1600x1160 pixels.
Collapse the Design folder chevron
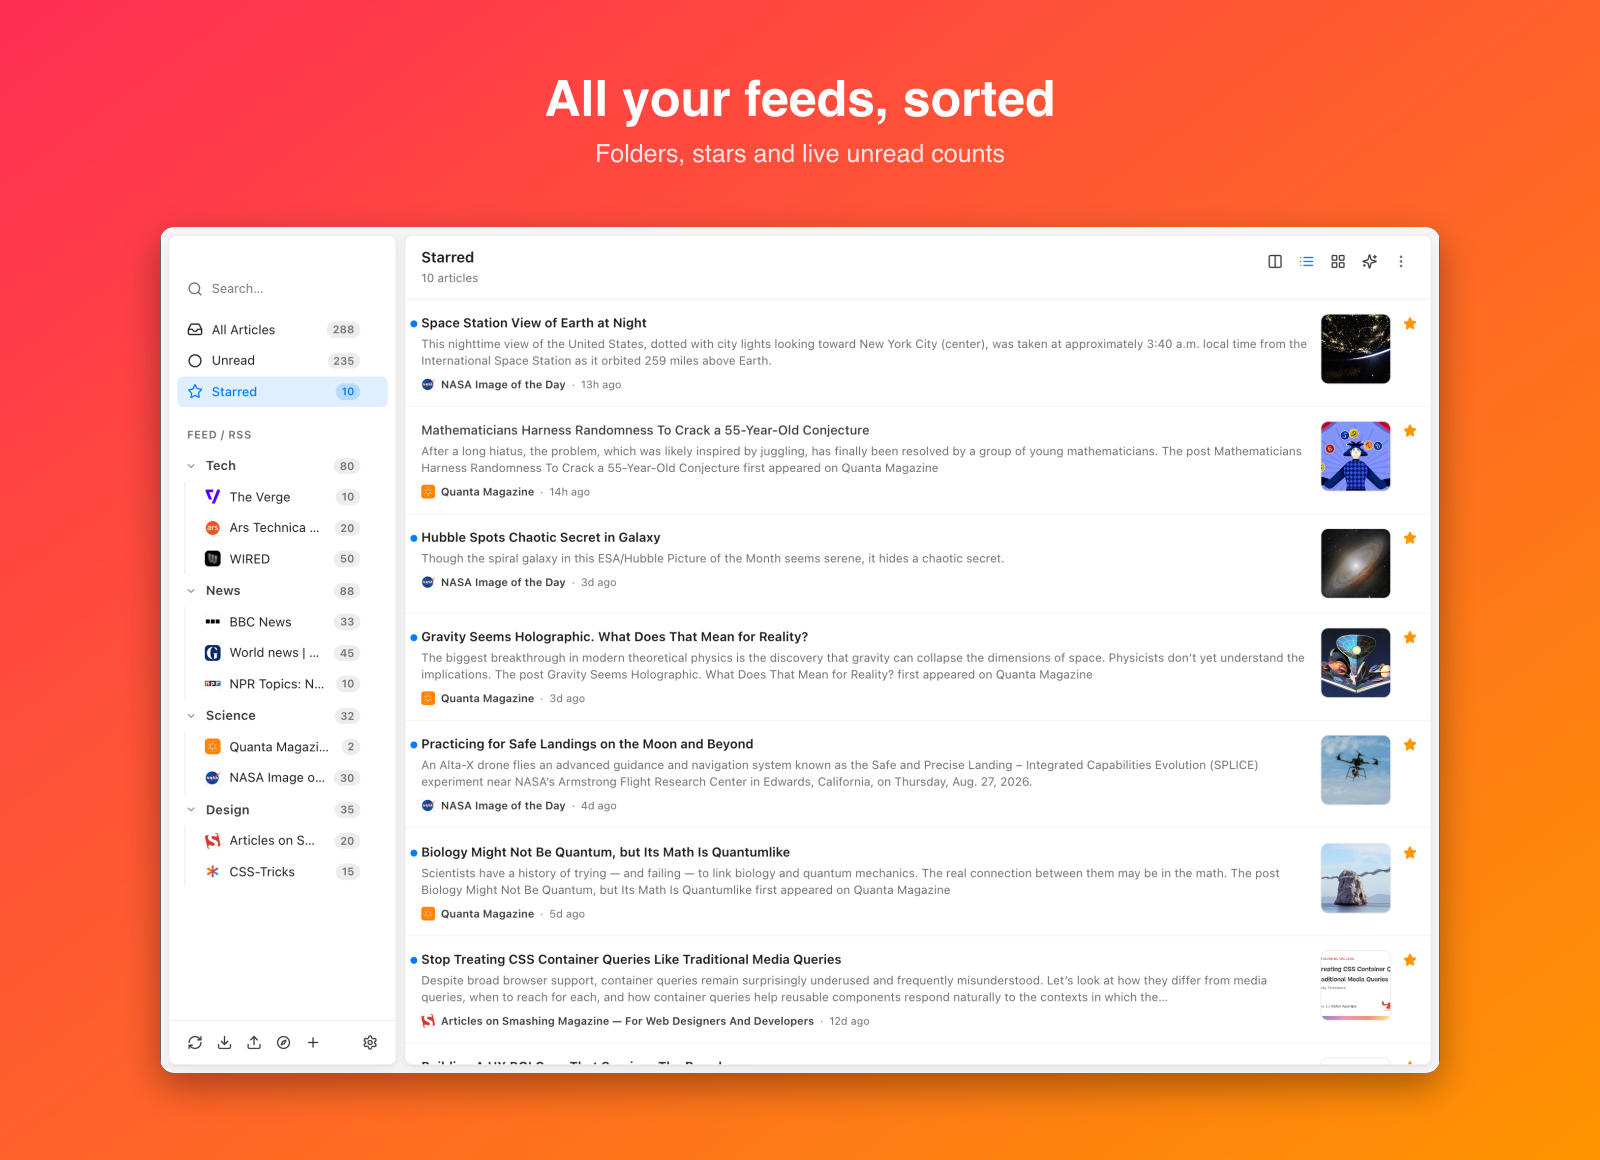pos(191,810)
